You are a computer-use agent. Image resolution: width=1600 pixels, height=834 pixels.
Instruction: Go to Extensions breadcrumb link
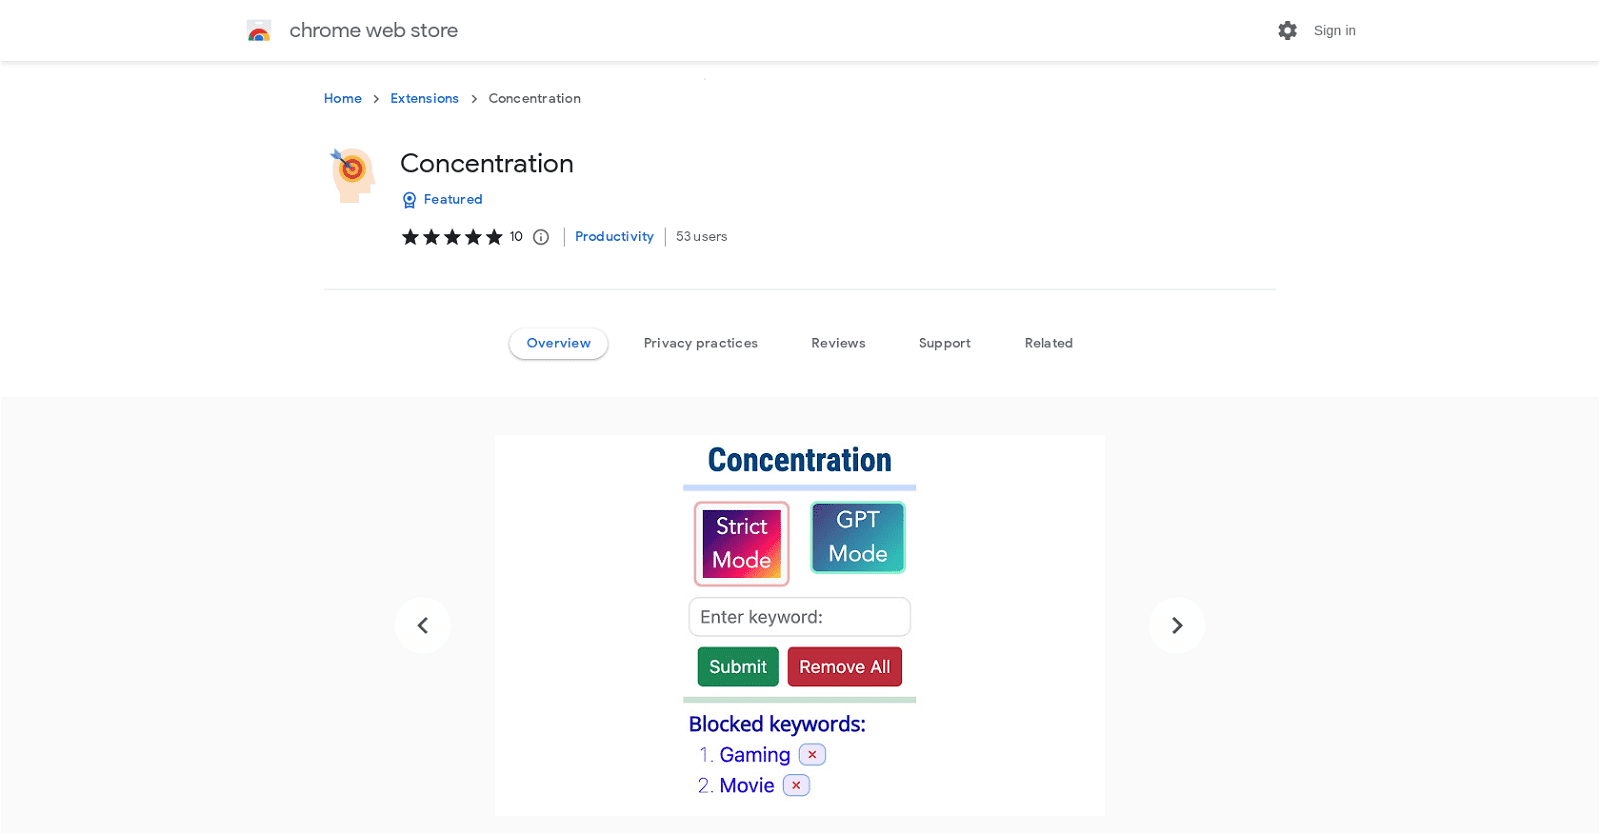tap(424, 98)
